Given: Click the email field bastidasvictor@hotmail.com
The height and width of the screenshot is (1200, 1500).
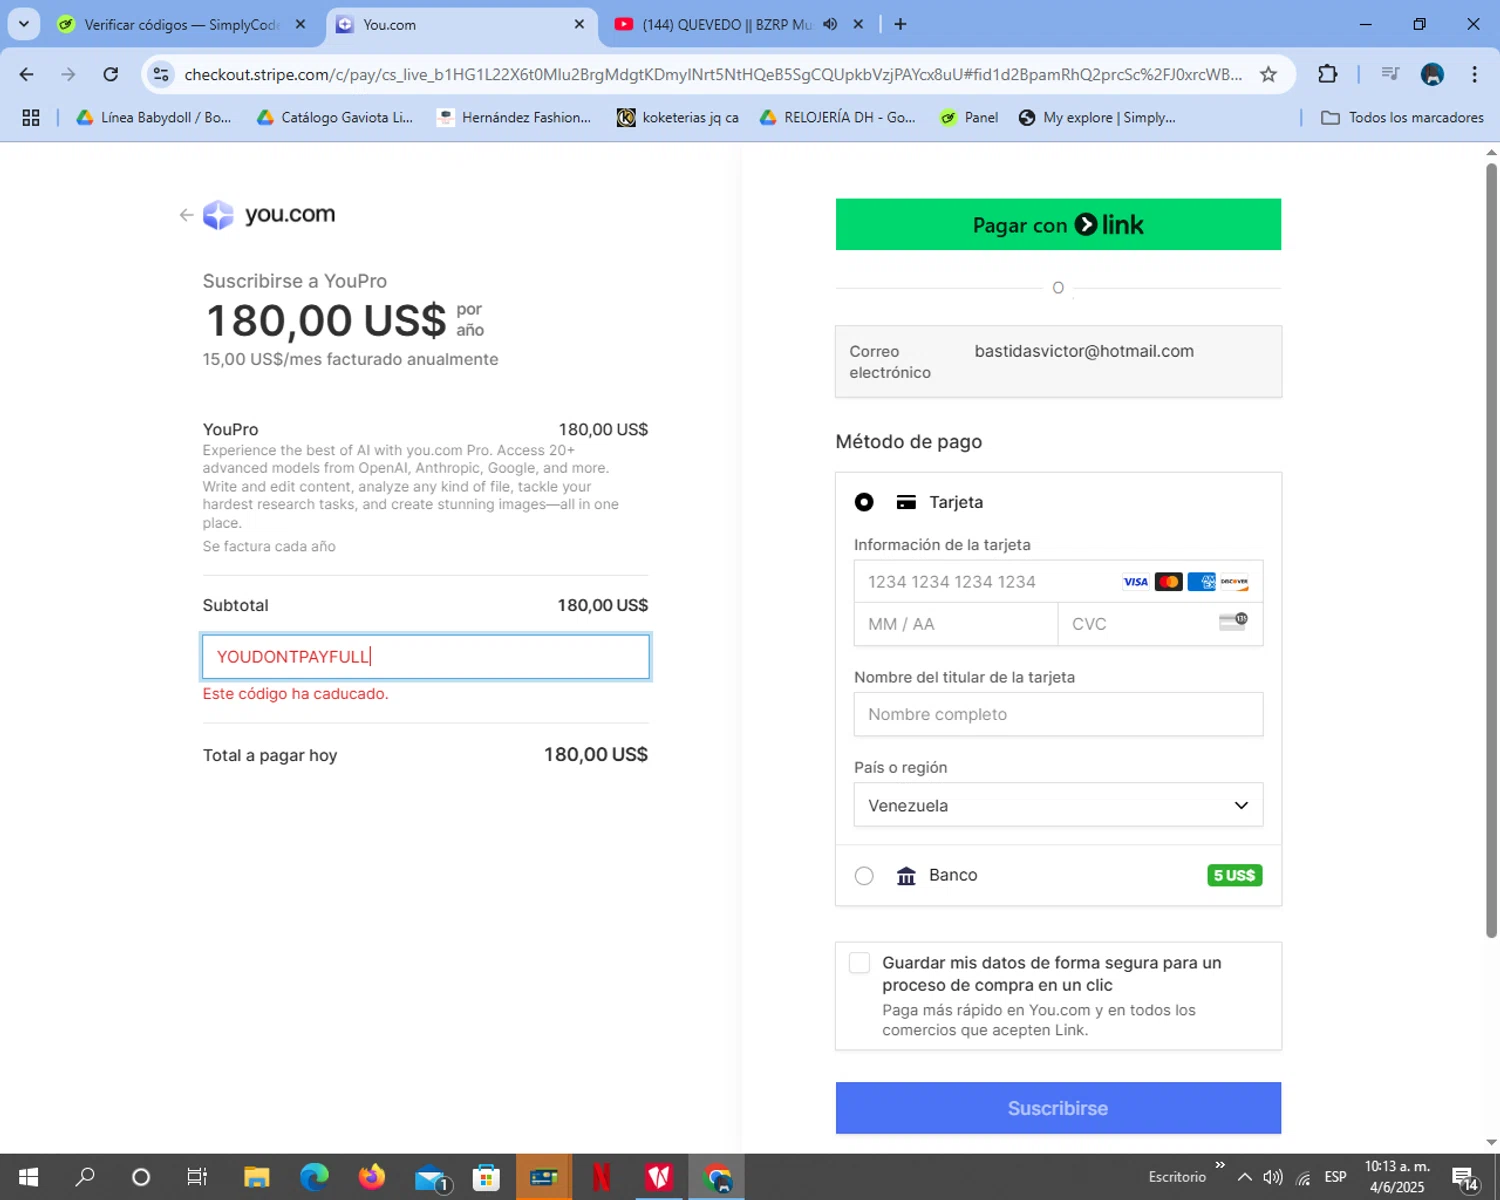Looking at the screenshot, I should [1058, 361].
